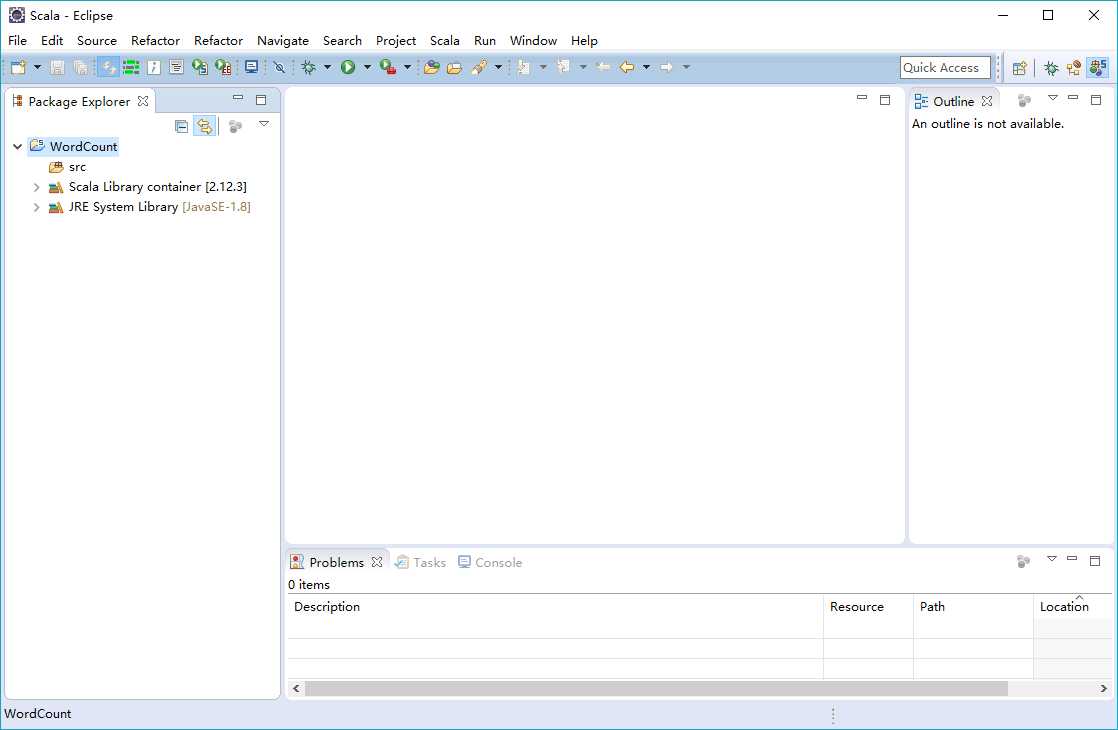Sort by the Resource column header
Image resolution: width=1118 pixels, height=730 pixels.
coord(868,607)
